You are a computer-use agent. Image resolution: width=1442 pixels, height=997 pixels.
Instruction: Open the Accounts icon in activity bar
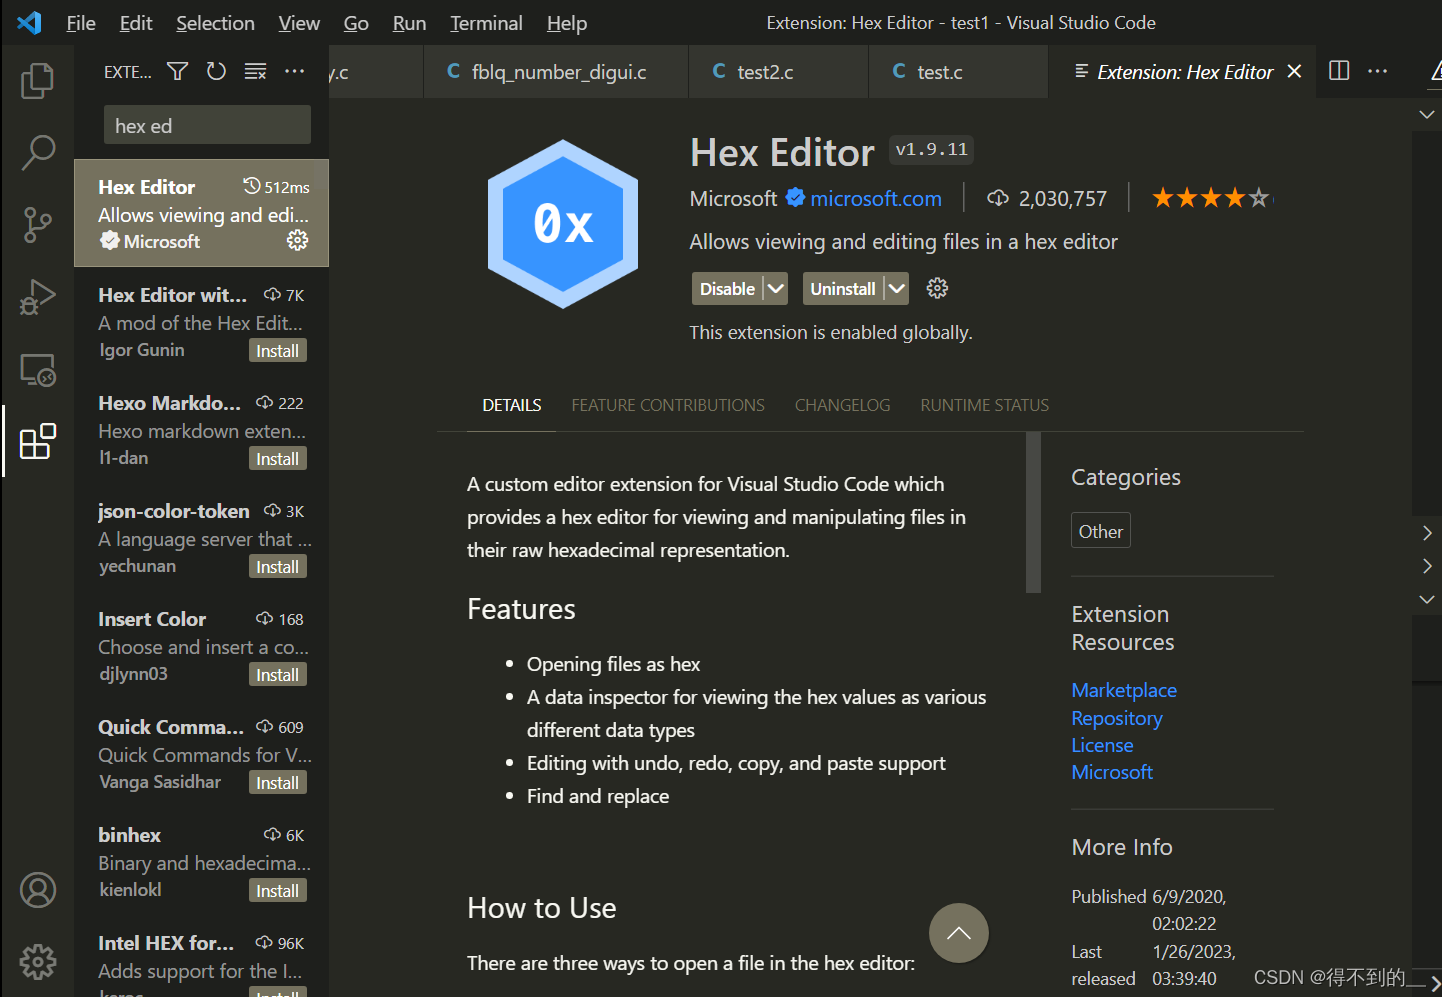38,890
